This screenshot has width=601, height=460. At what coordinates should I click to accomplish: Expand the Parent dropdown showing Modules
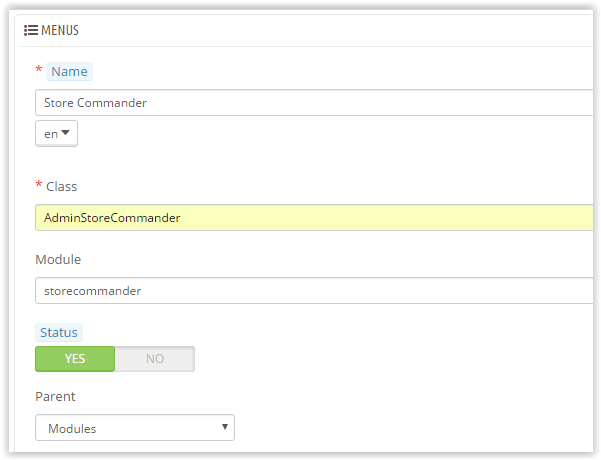pyautogui.click(x=135, y=428)
